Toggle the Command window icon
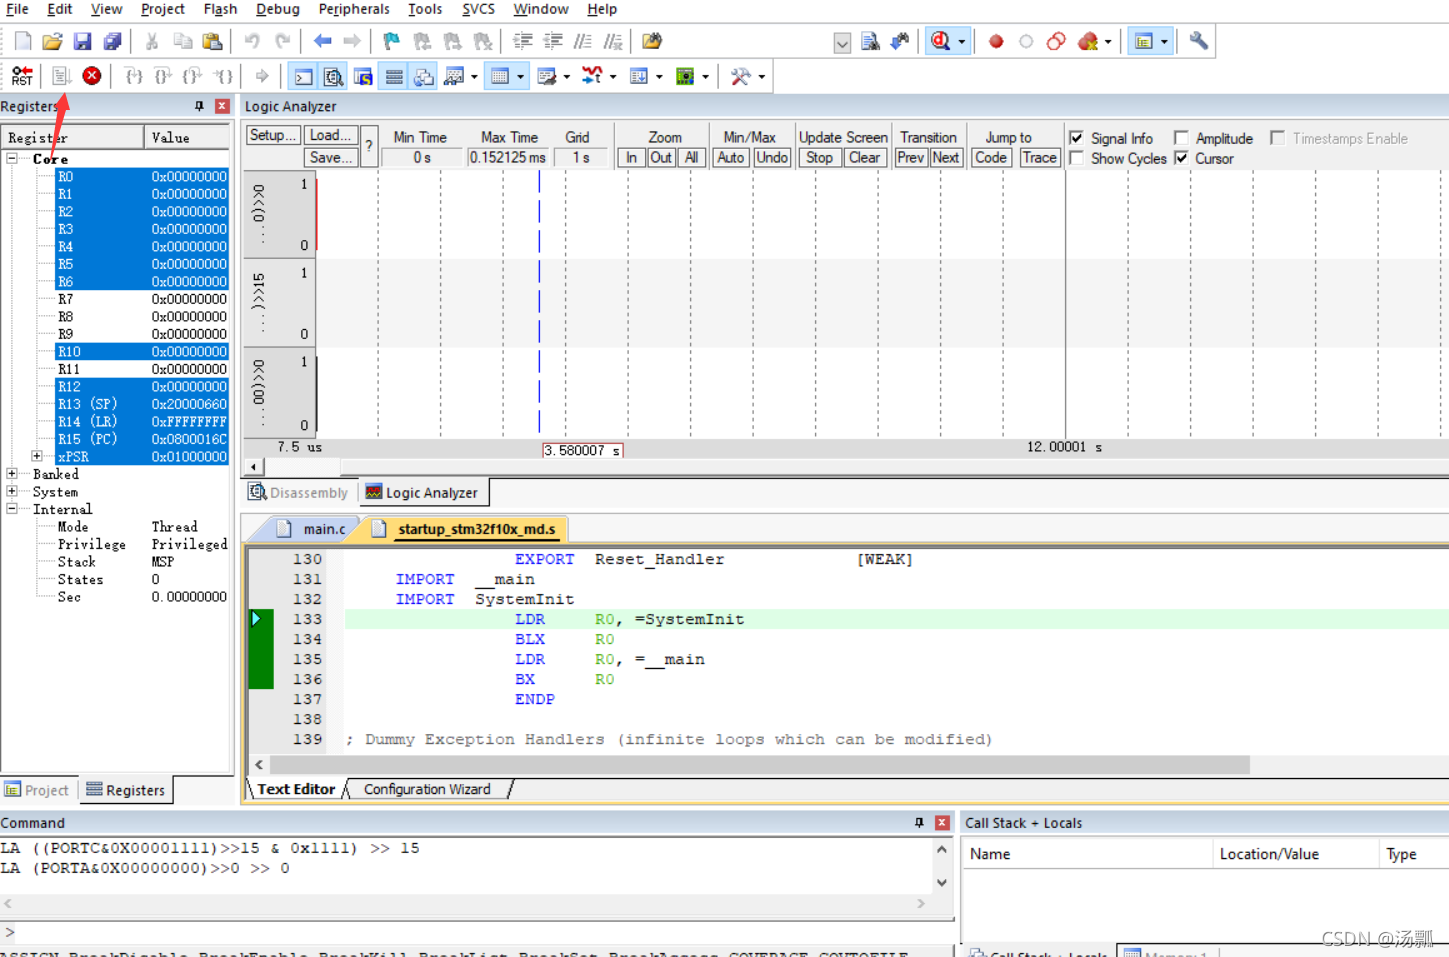 point(303,76)
